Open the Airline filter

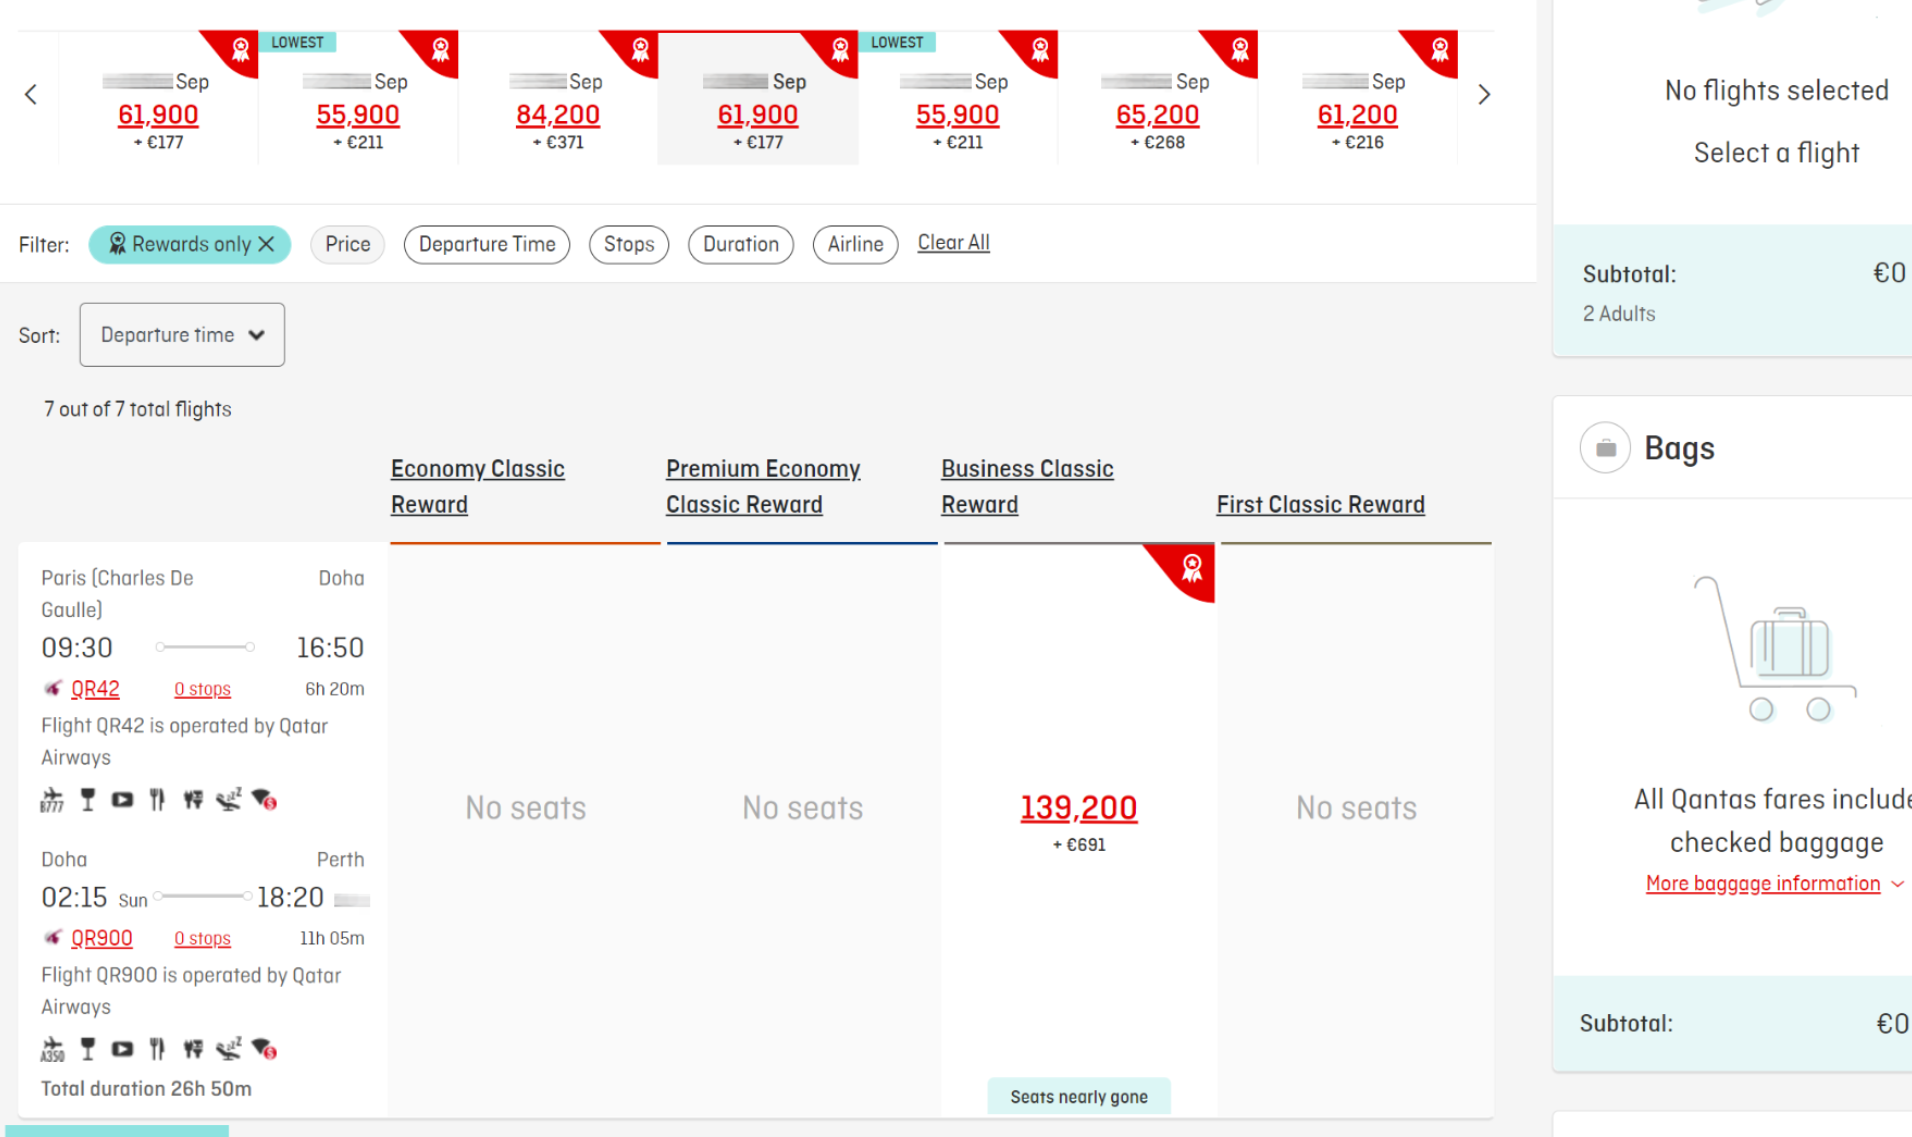(x=855, y=244)
